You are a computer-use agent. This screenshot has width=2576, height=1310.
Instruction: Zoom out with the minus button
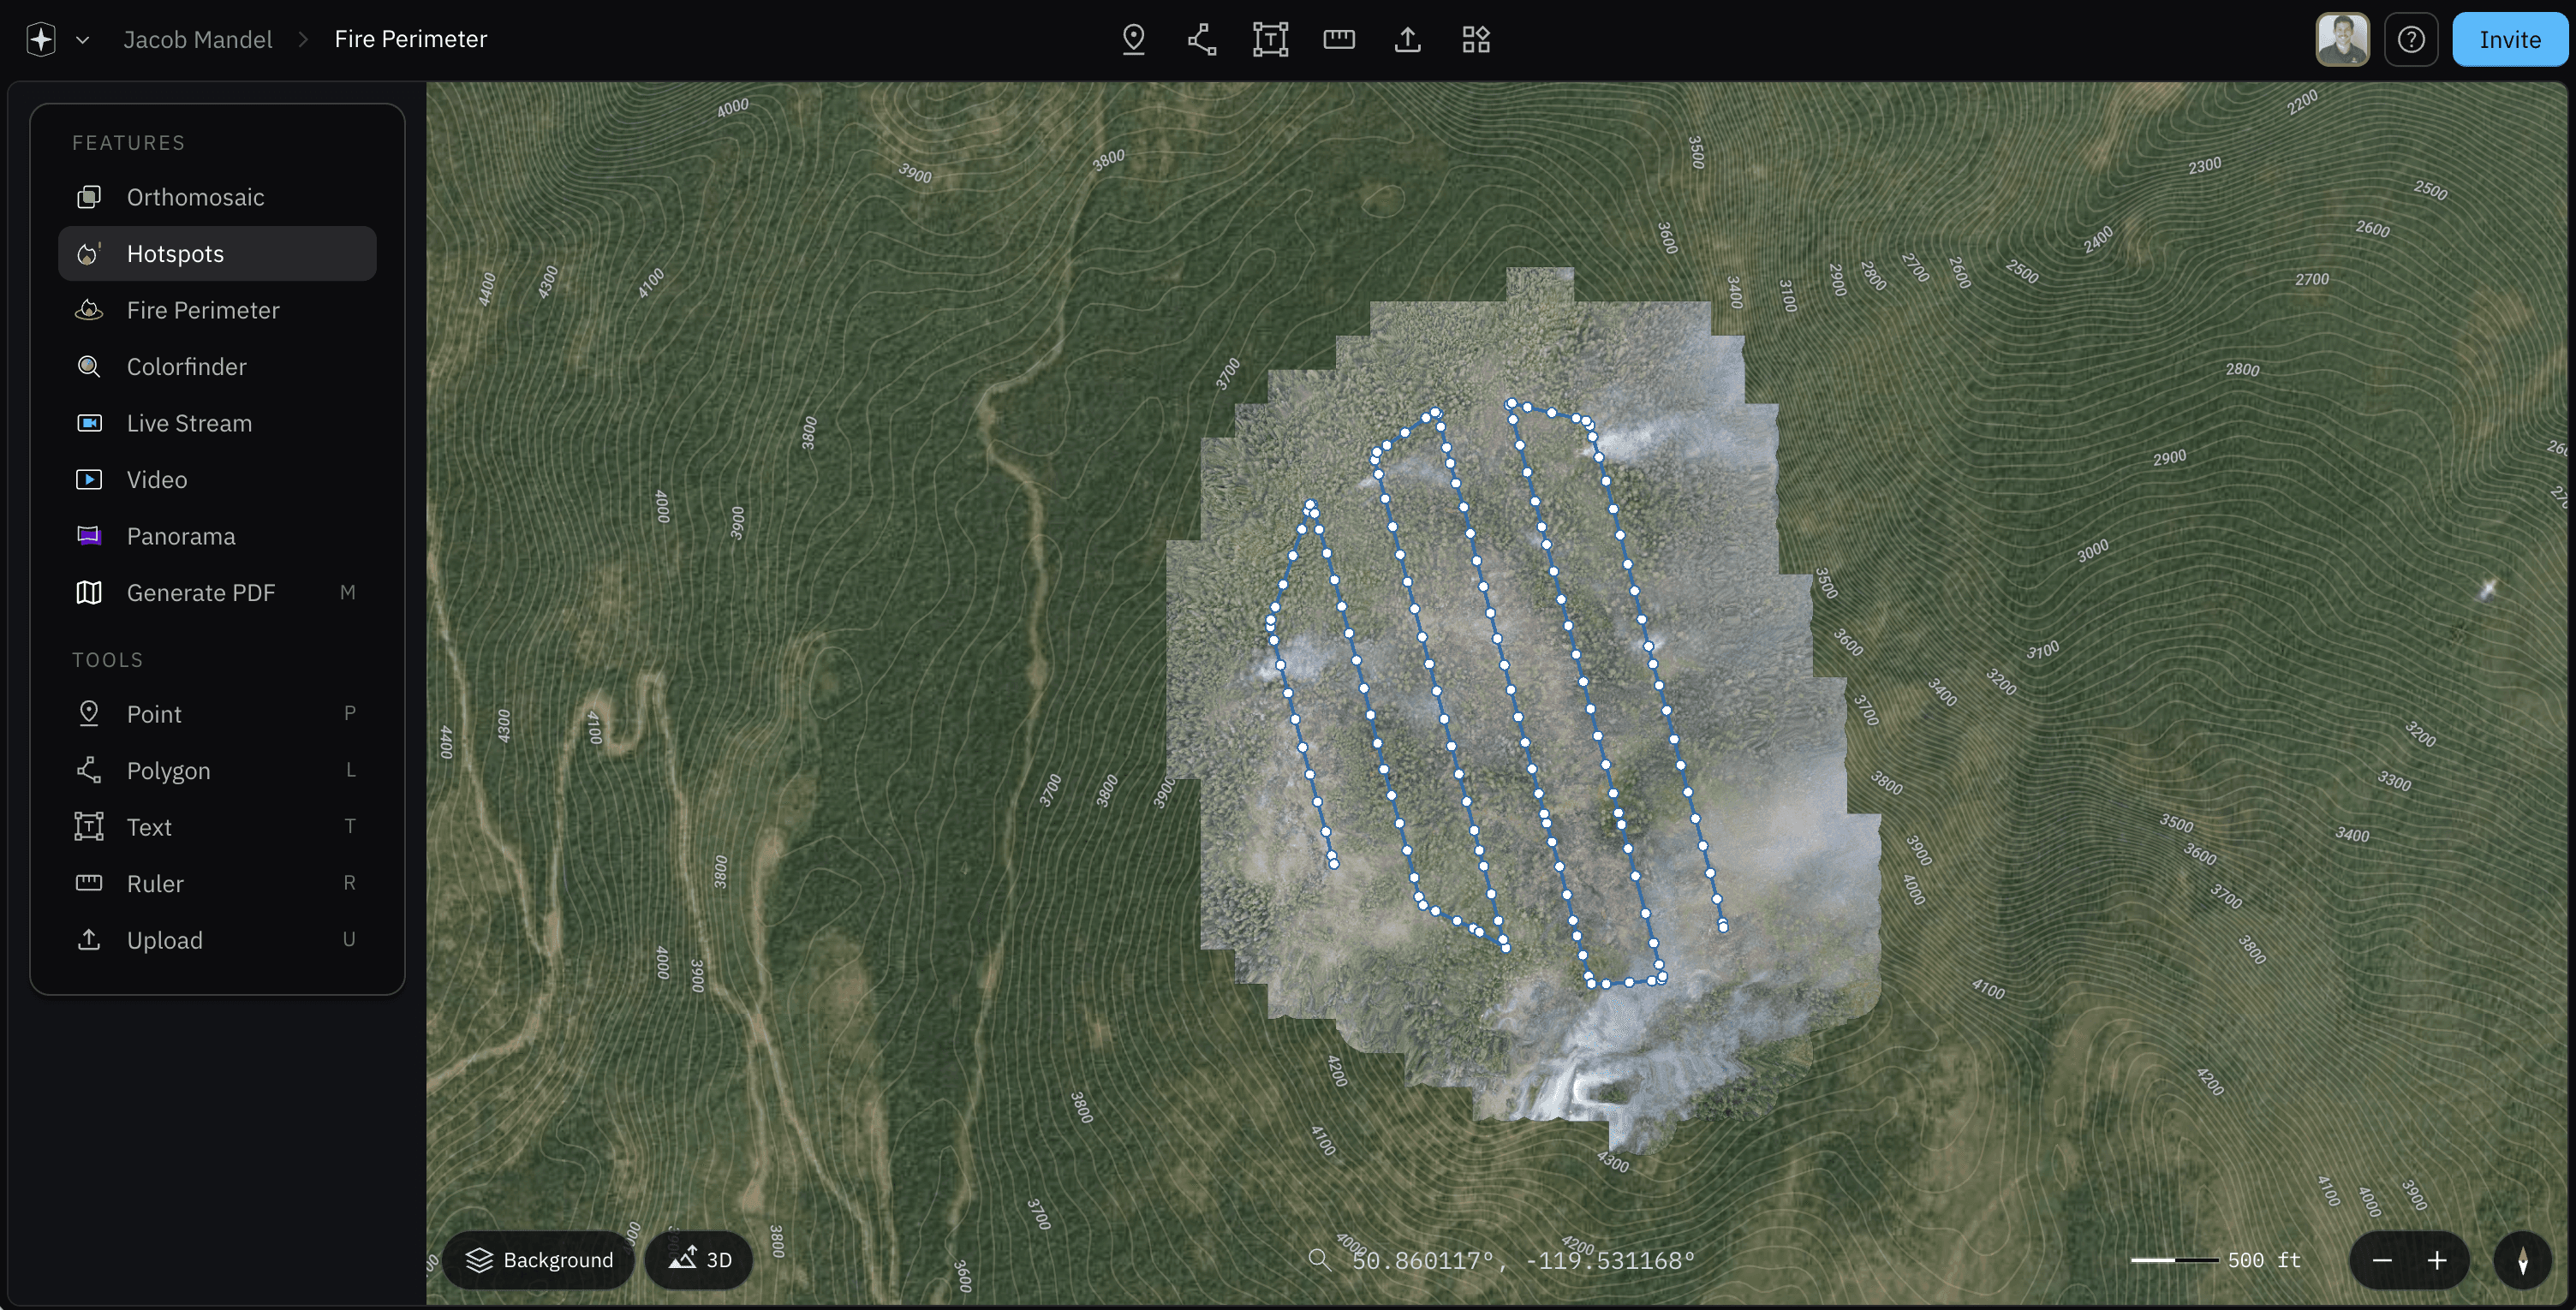[2382, 1260]
